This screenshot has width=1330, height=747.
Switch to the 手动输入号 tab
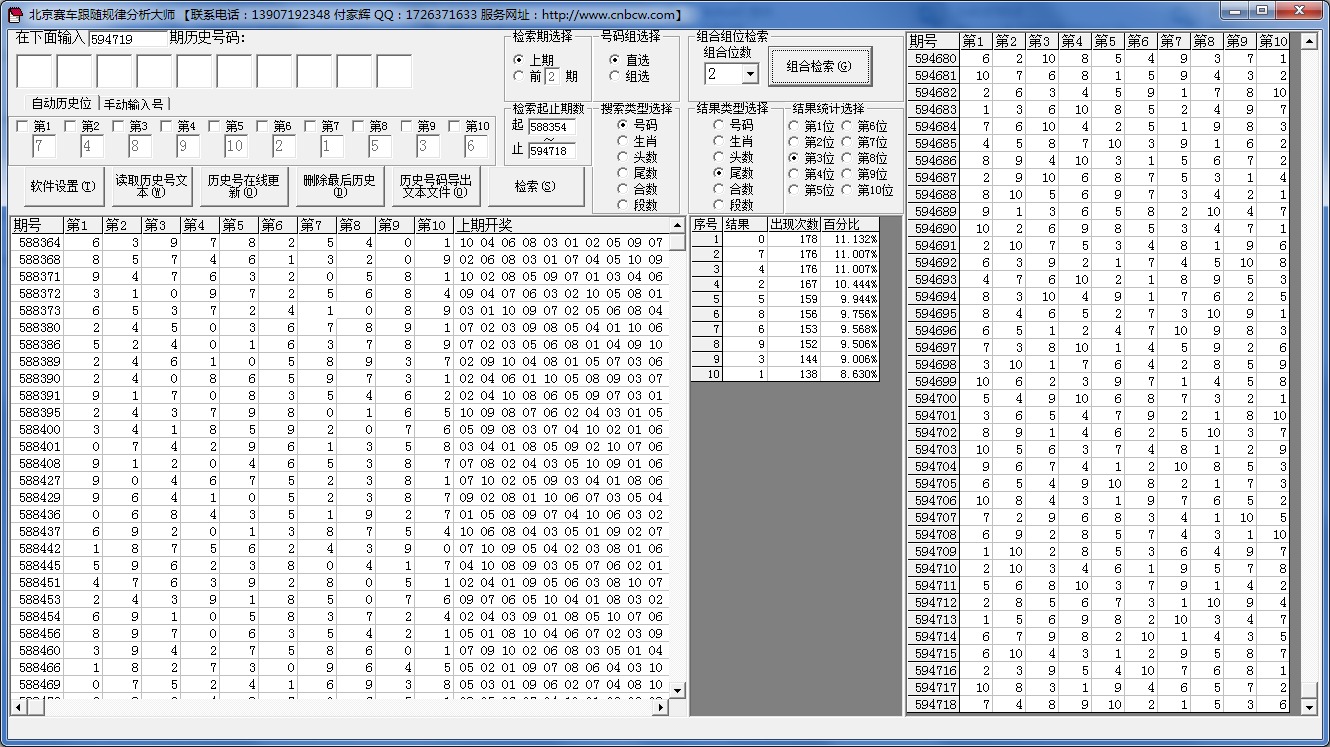coord(133,104)
